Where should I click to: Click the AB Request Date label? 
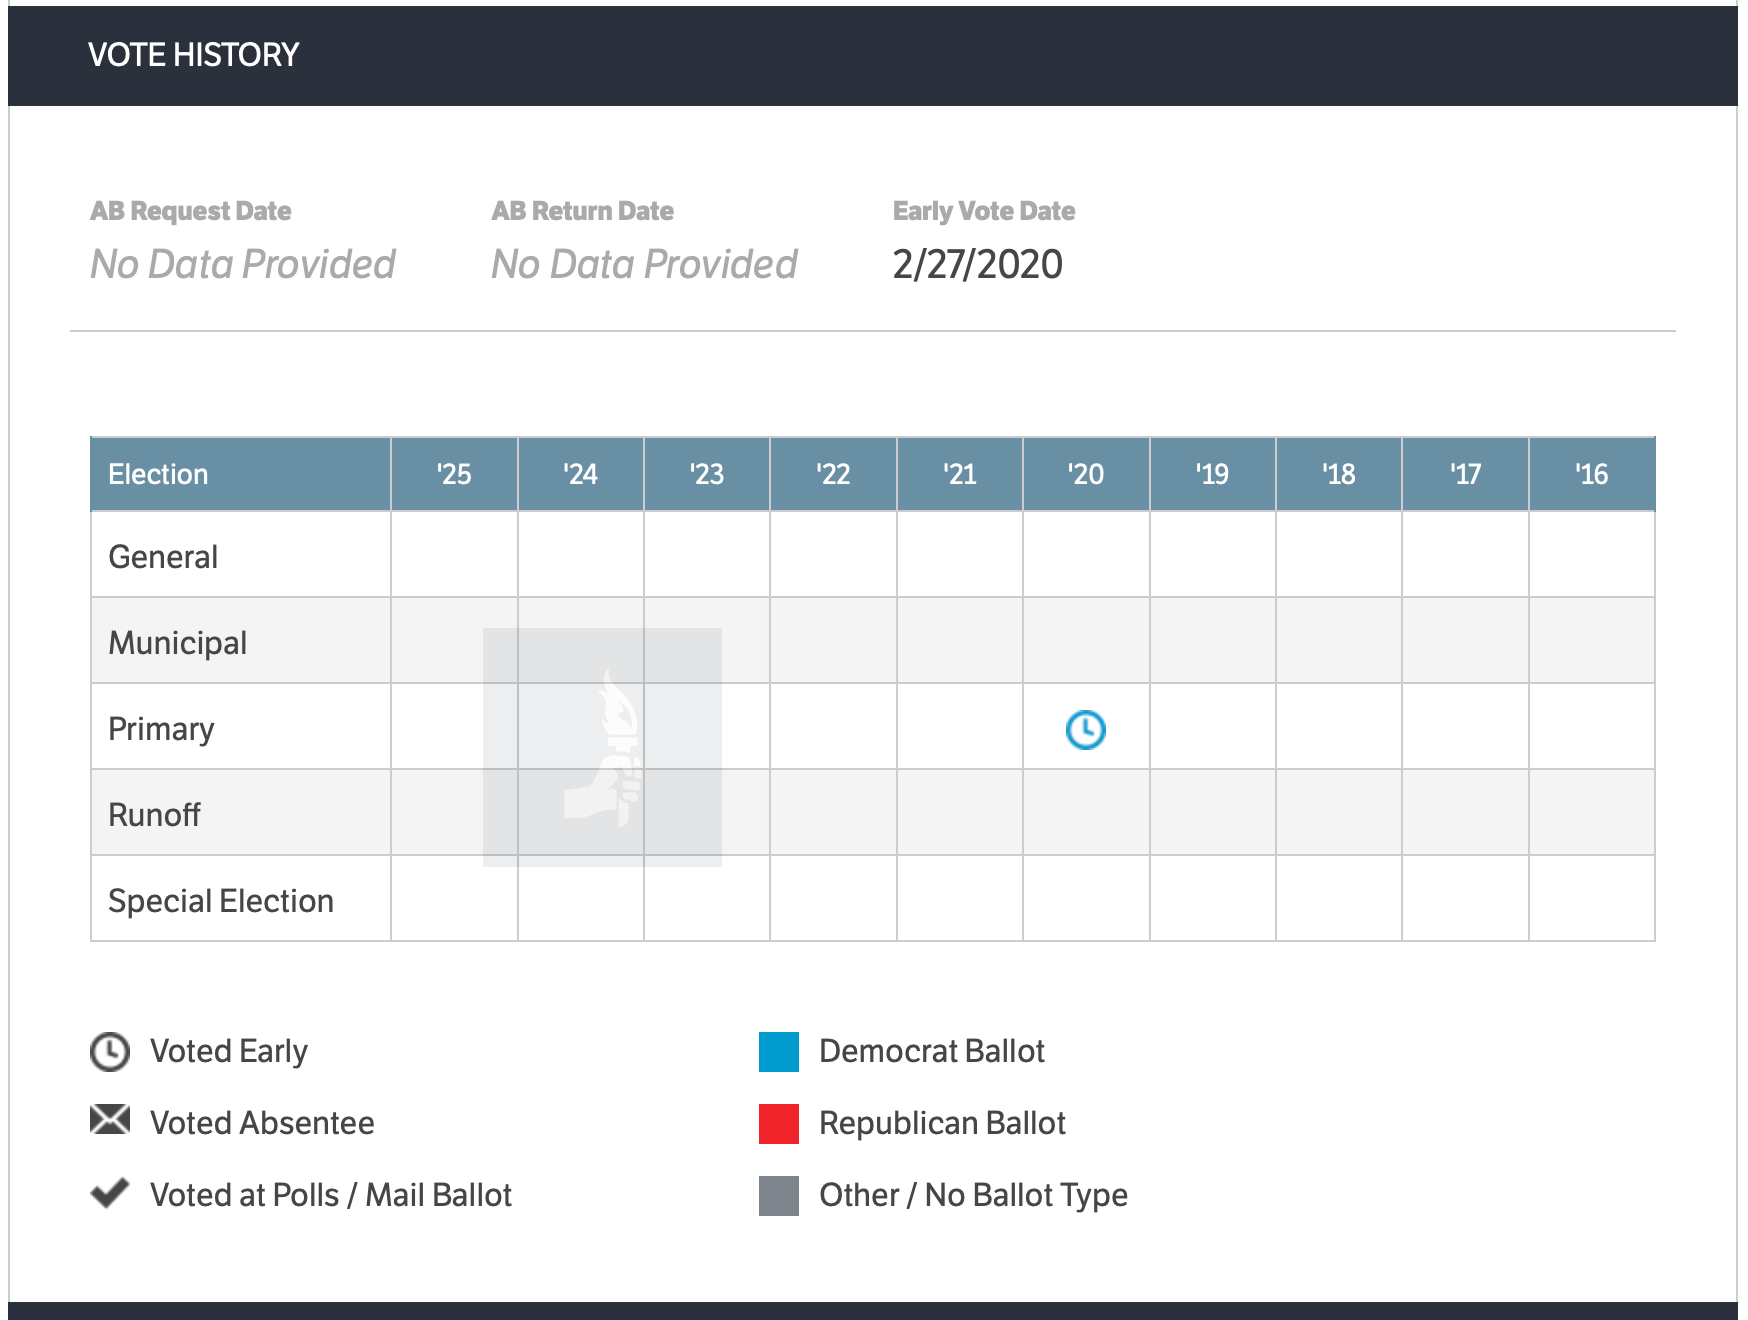pyautogui.click(x=191, y=211)
